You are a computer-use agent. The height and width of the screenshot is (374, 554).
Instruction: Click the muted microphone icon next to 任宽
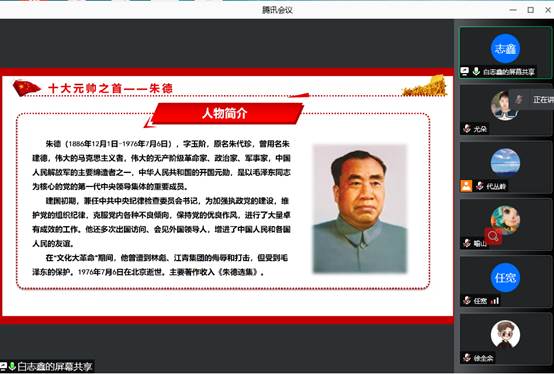[x=467, y=301]
